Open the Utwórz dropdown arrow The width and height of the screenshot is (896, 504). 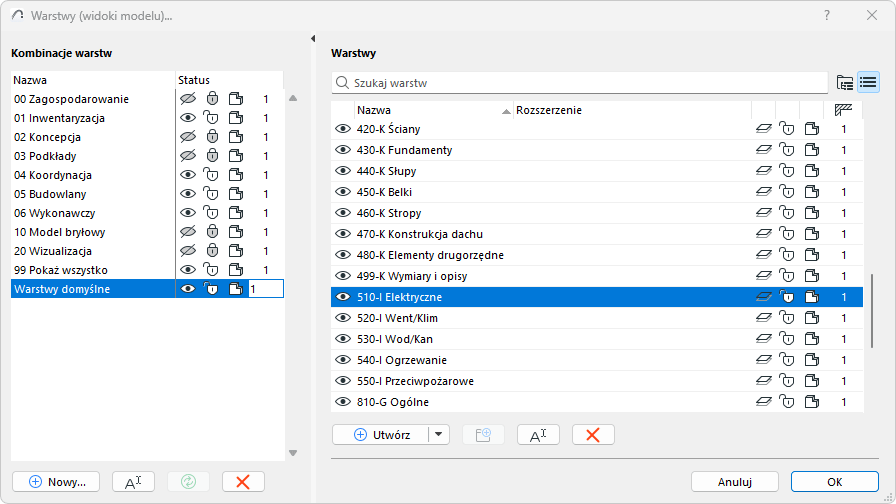[x=440, y=435]
